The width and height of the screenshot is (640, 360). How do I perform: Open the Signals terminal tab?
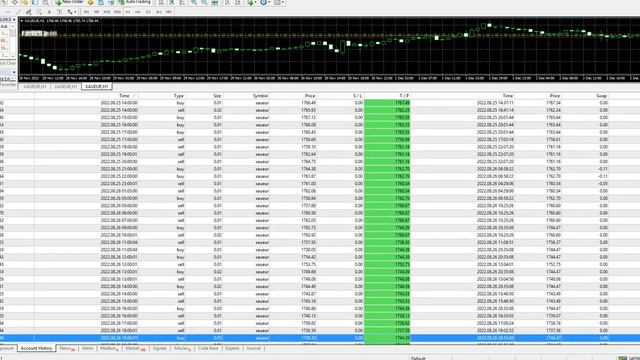160,348
